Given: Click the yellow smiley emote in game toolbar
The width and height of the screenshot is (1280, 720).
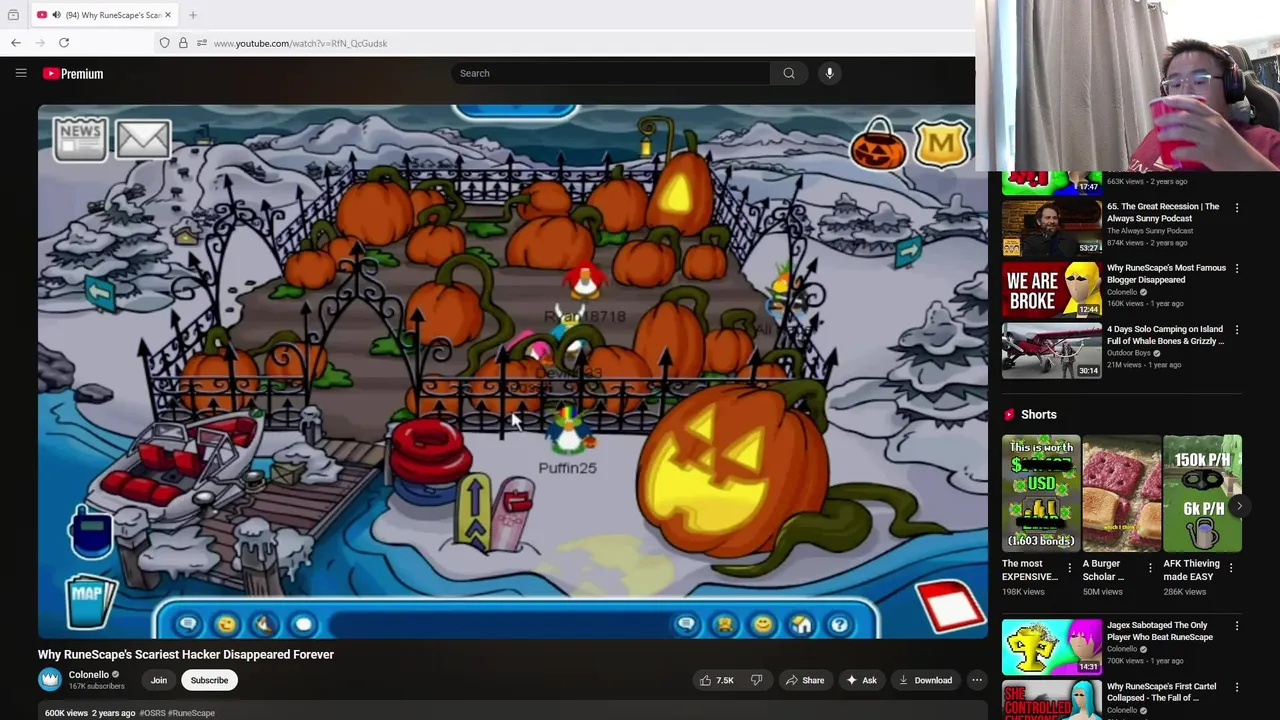Looking at the screenshot, I should tap(226, 625).
